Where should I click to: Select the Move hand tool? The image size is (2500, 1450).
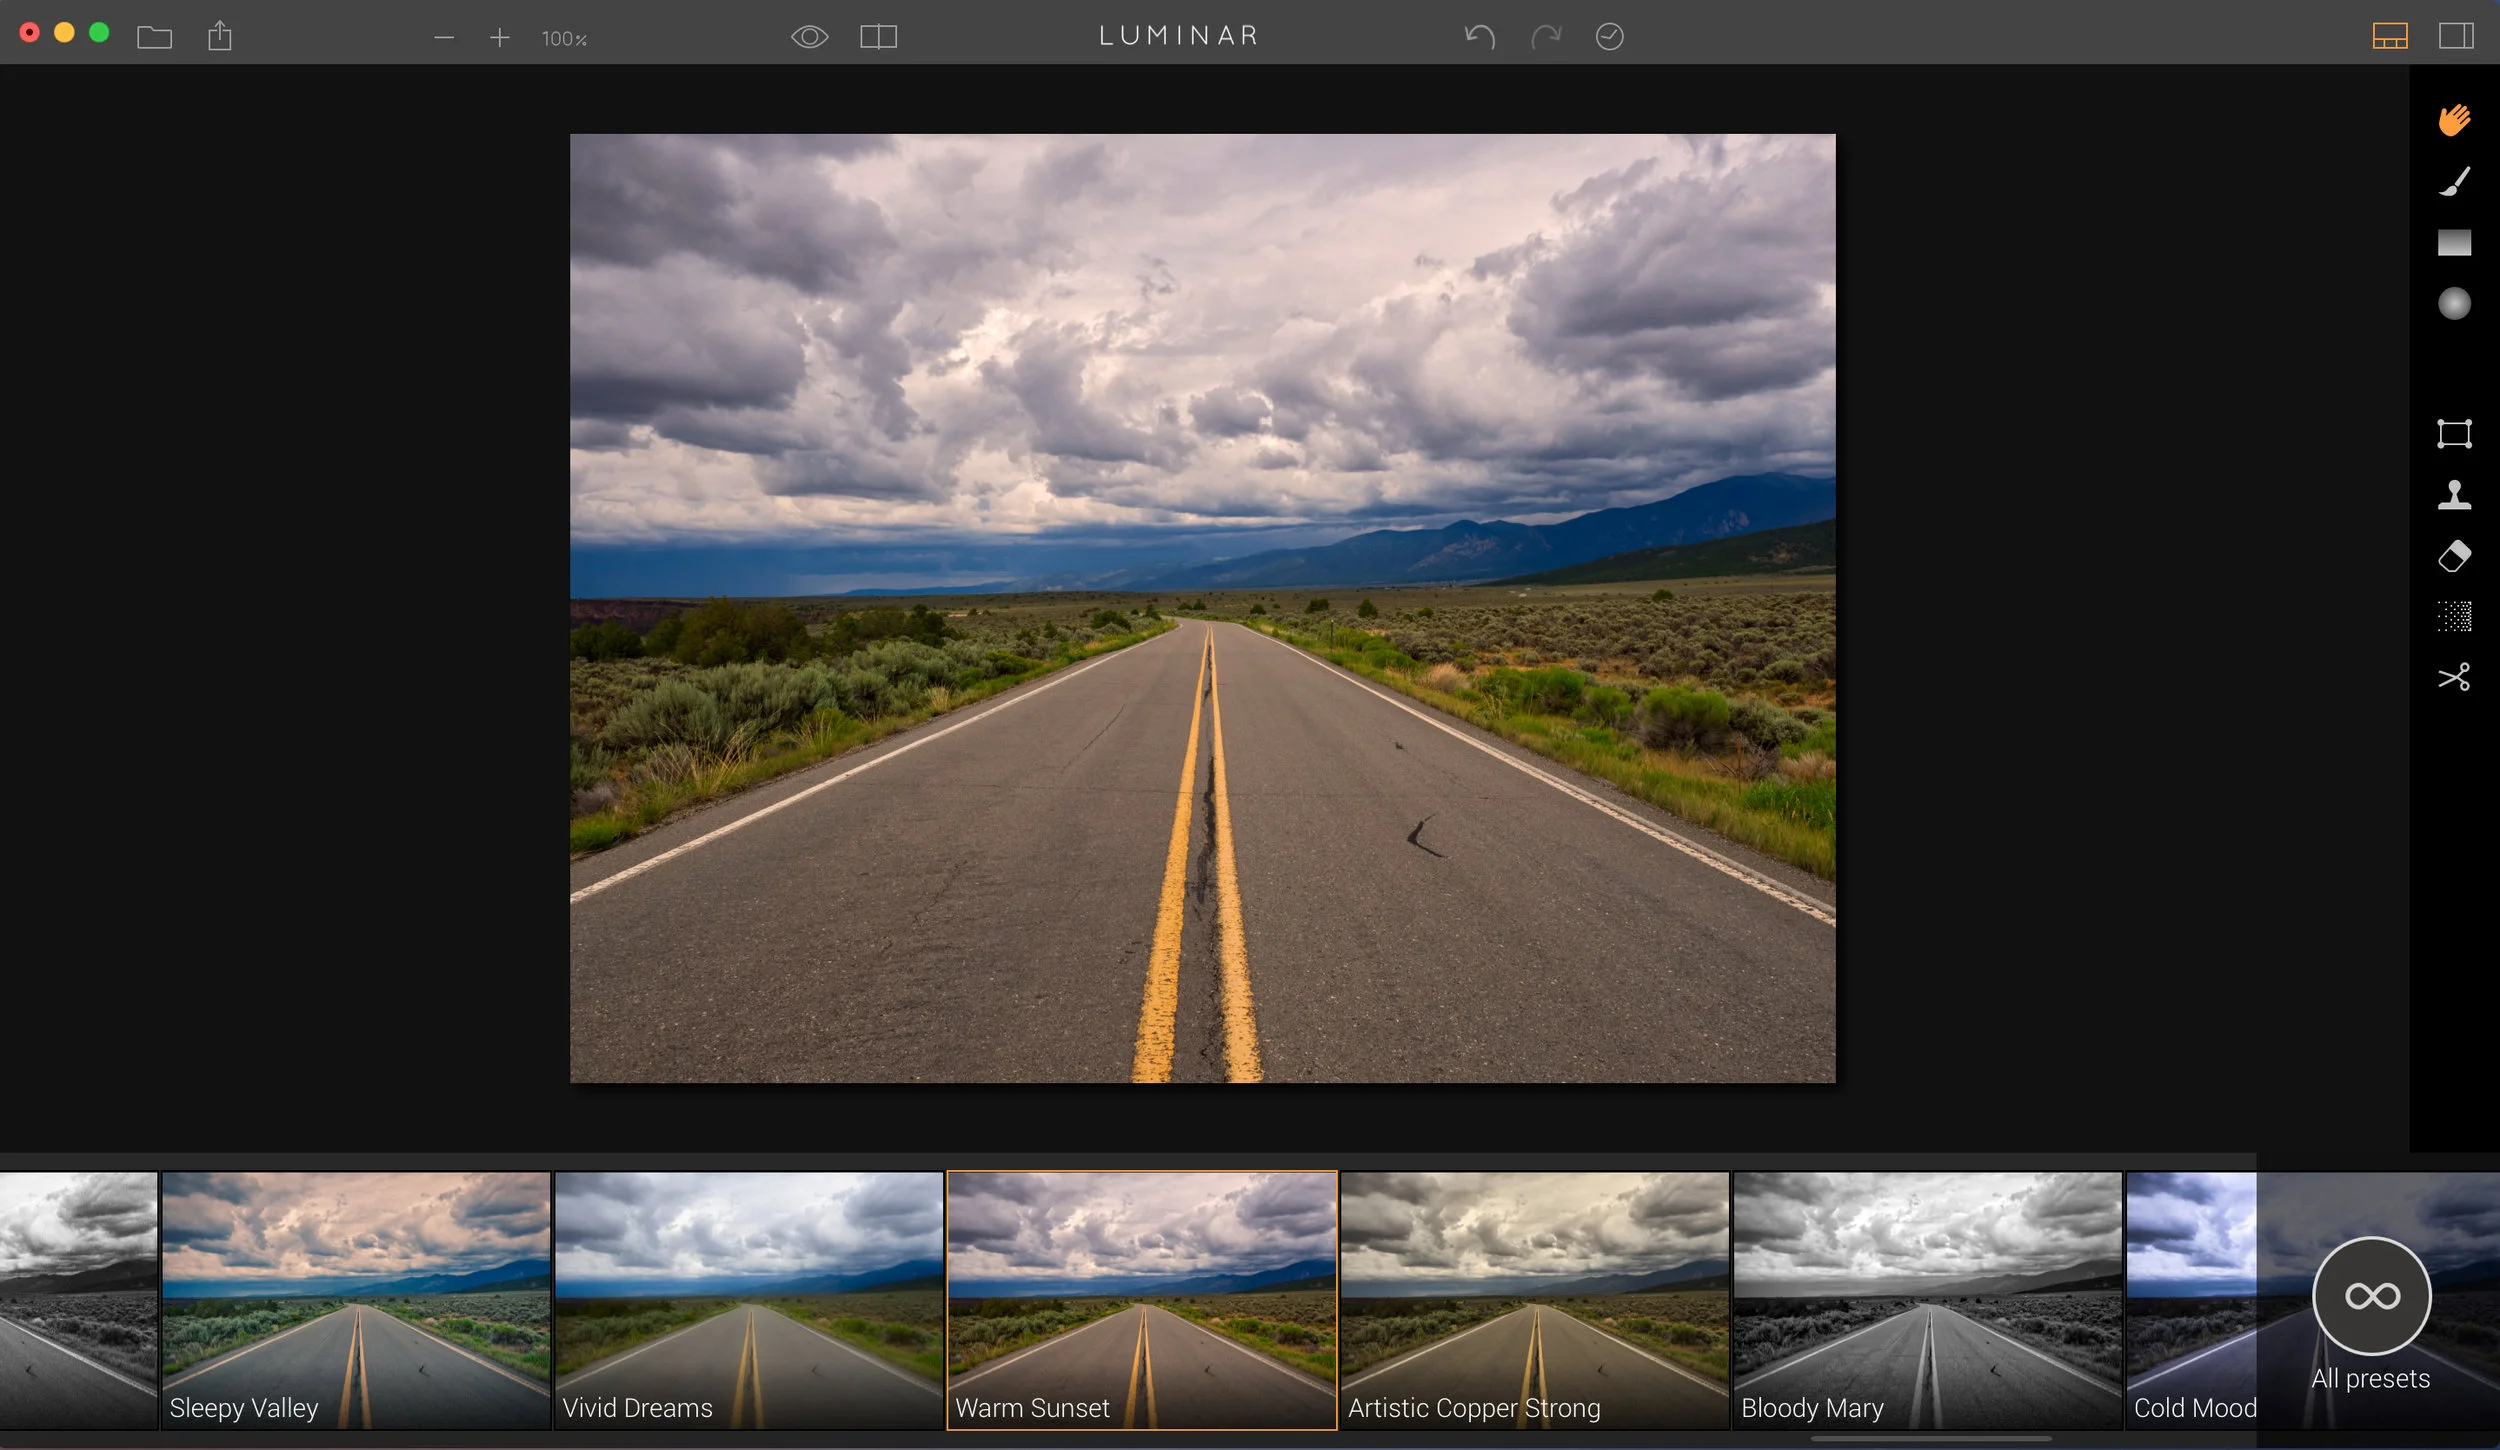[x=2453, y=120]
